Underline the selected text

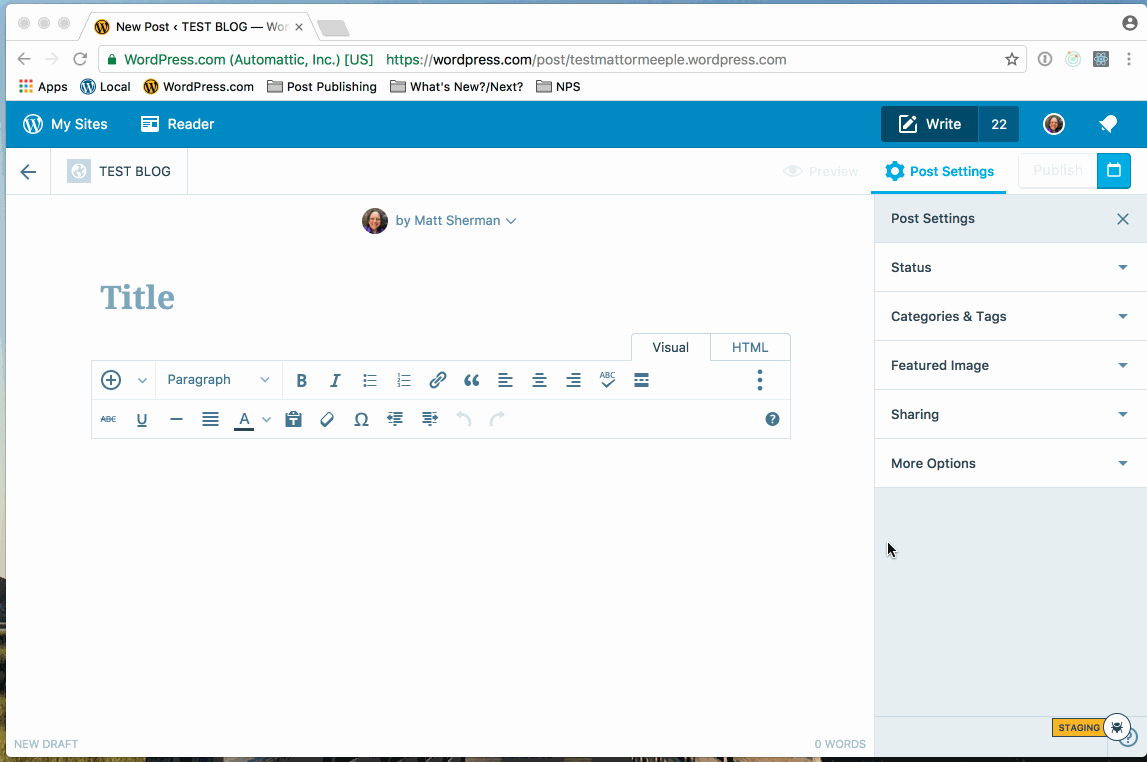pyautogui.click(x=142, y=419)
